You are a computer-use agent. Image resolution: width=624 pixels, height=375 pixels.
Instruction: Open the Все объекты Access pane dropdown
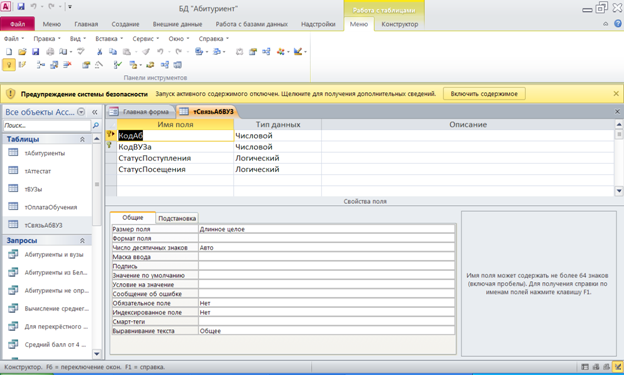(x=81, y=112)
